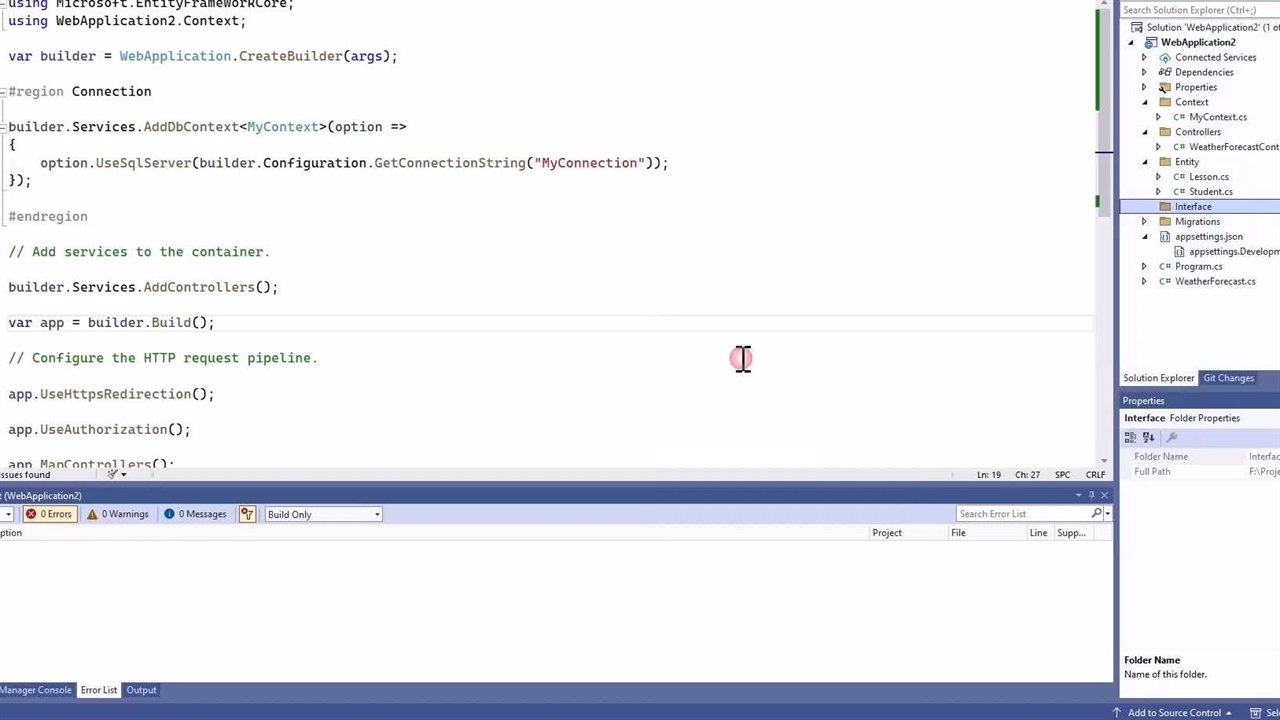Switch to the Output tab
The height and width of the screenshot is (720, 1280).
coord(141,690)
